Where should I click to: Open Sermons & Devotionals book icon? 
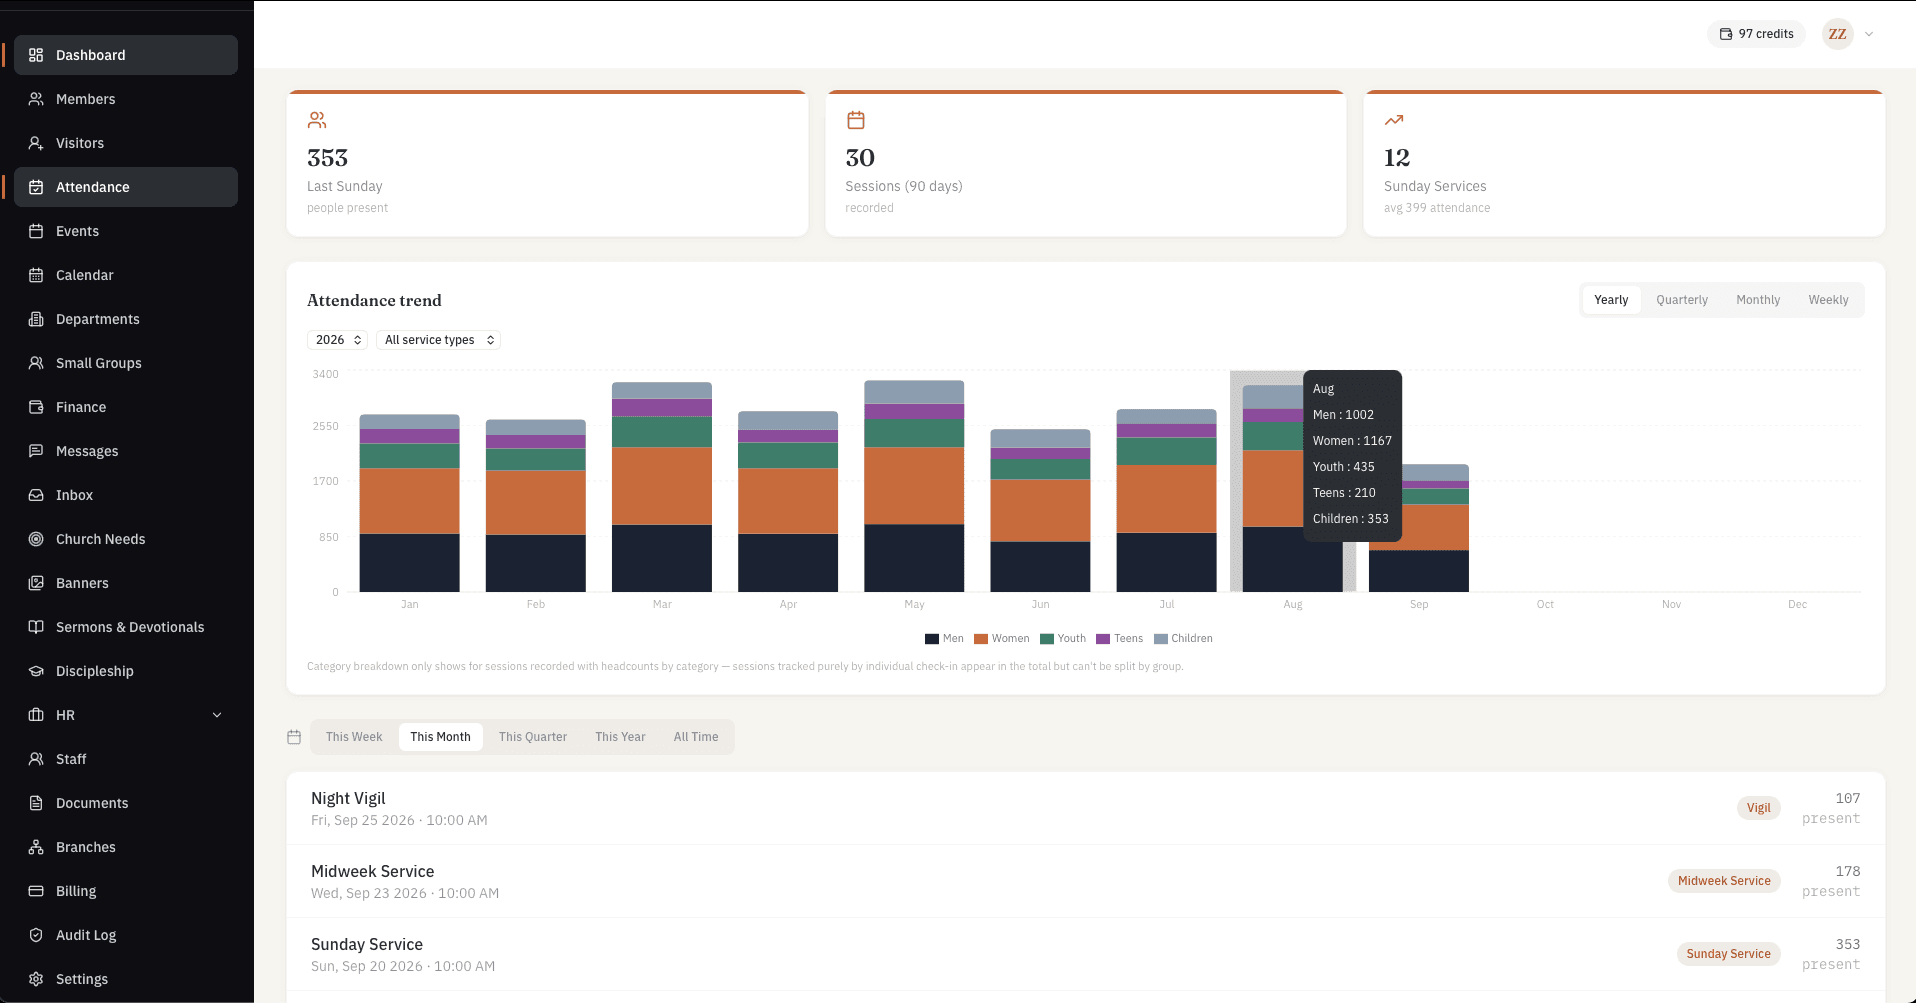tap(36, 627)
